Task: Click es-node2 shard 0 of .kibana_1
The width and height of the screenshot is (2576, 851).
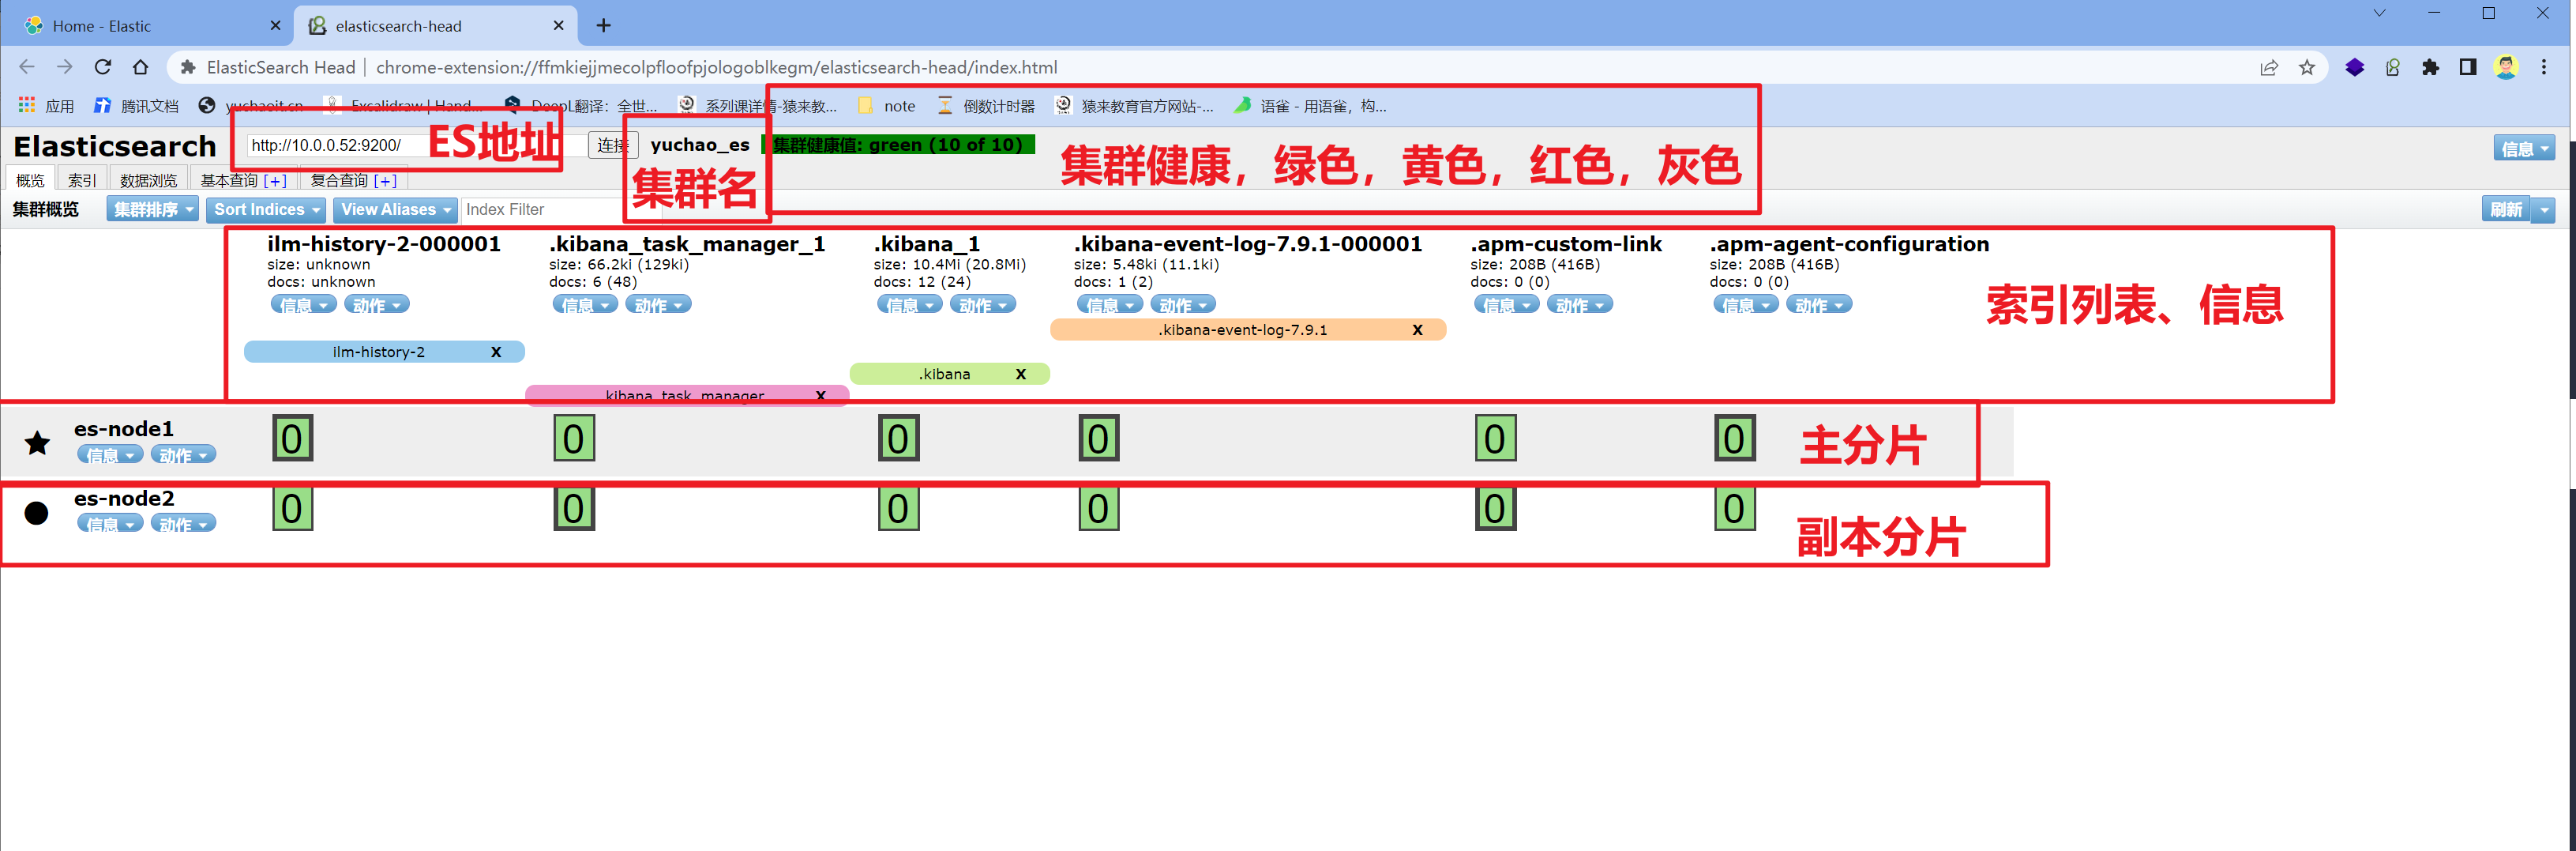Action: (x=897, y=509)
